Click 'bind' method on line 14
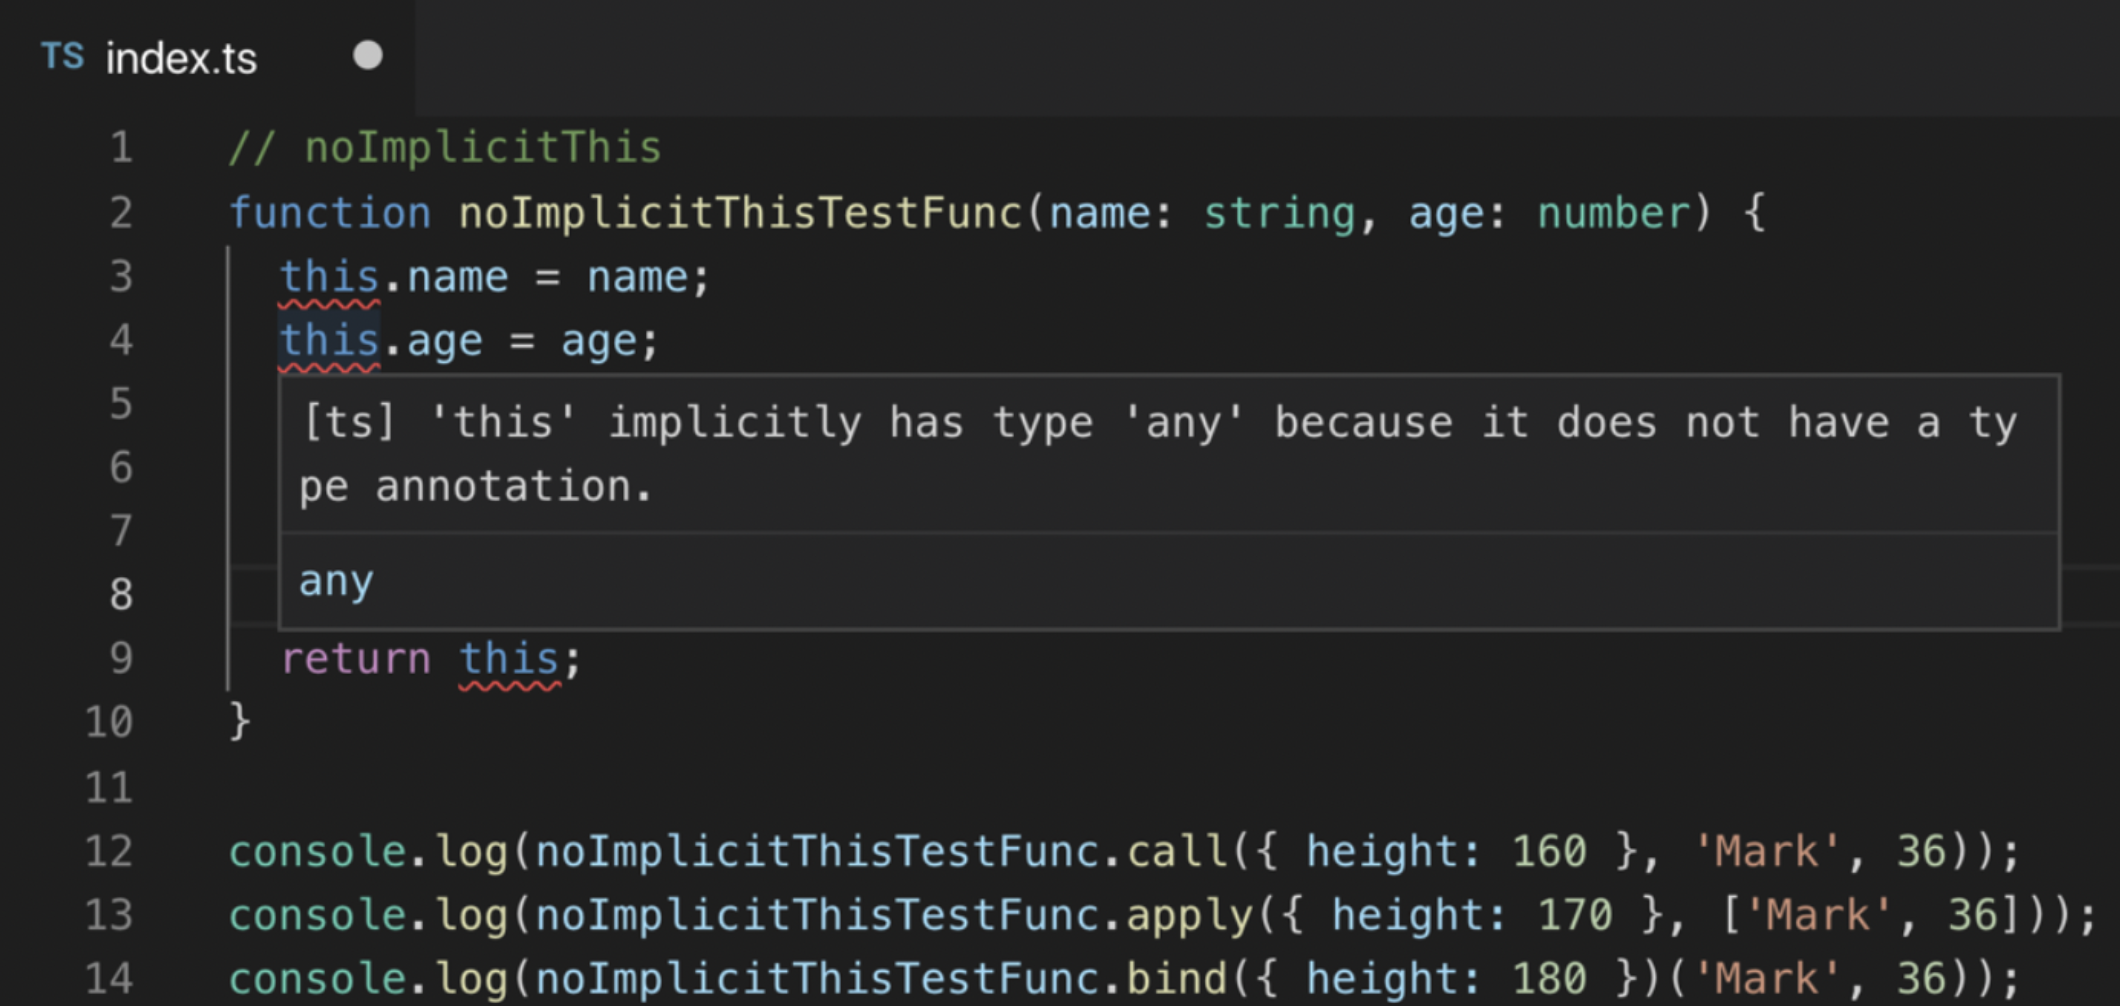 pos(1177,978)
